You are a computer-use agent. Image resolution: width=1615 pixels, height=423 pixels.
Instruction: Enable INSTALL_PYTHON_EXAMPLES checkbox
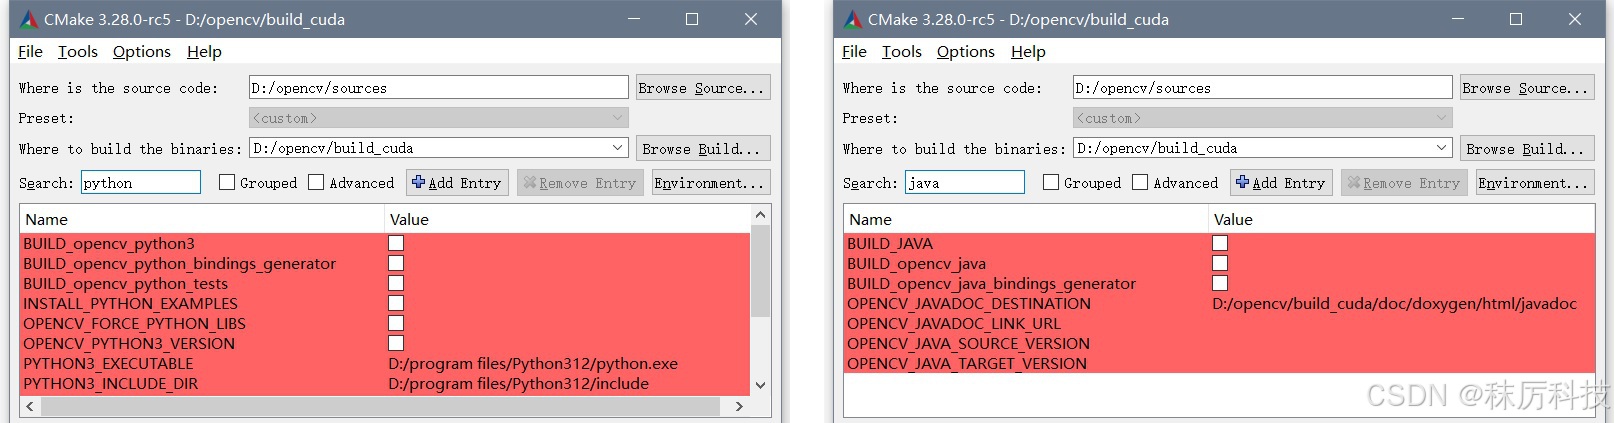396,303
